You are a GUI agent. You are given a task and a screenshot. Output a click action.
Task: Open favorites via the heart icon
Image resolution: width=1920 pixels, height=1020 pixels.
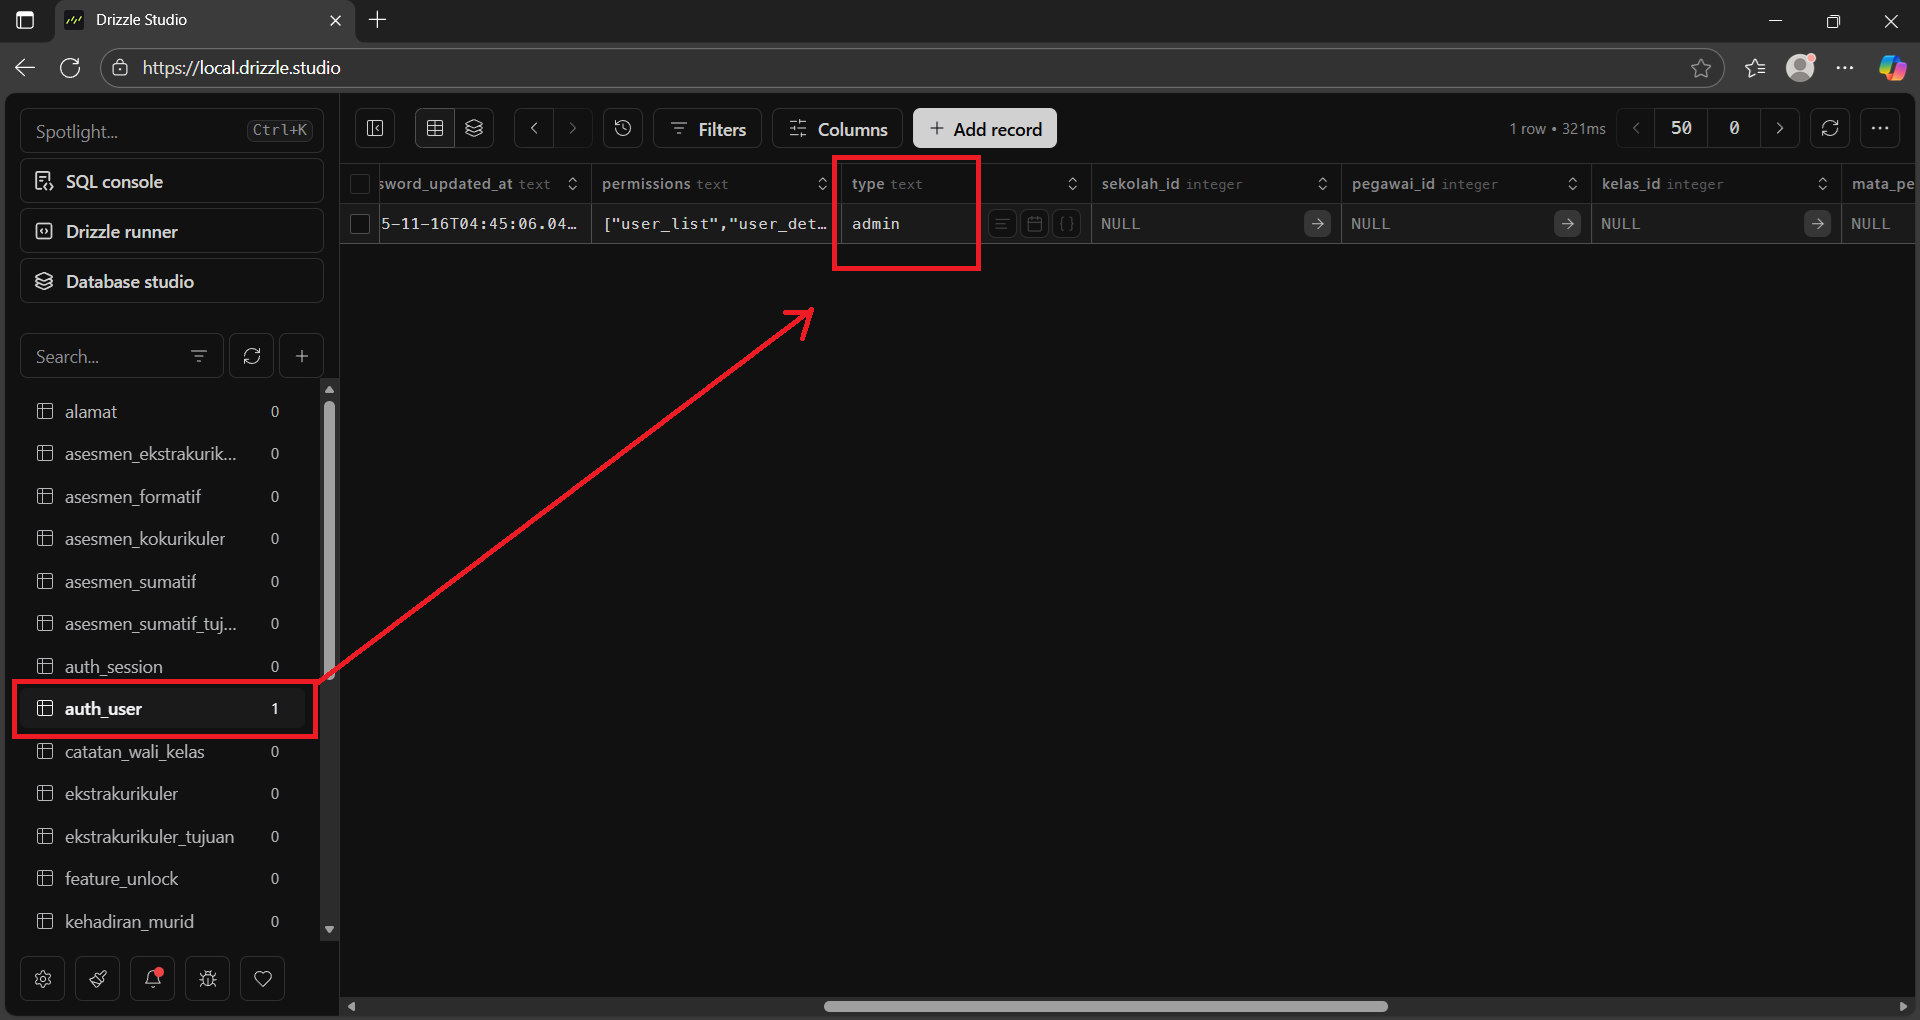(262, 978)
